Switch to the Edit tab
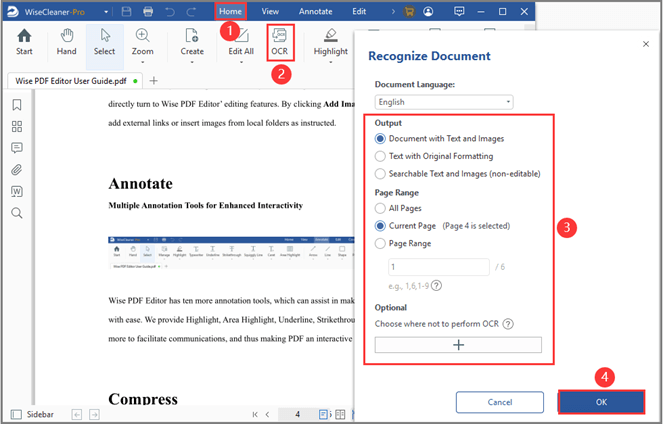 click(359, 11)
